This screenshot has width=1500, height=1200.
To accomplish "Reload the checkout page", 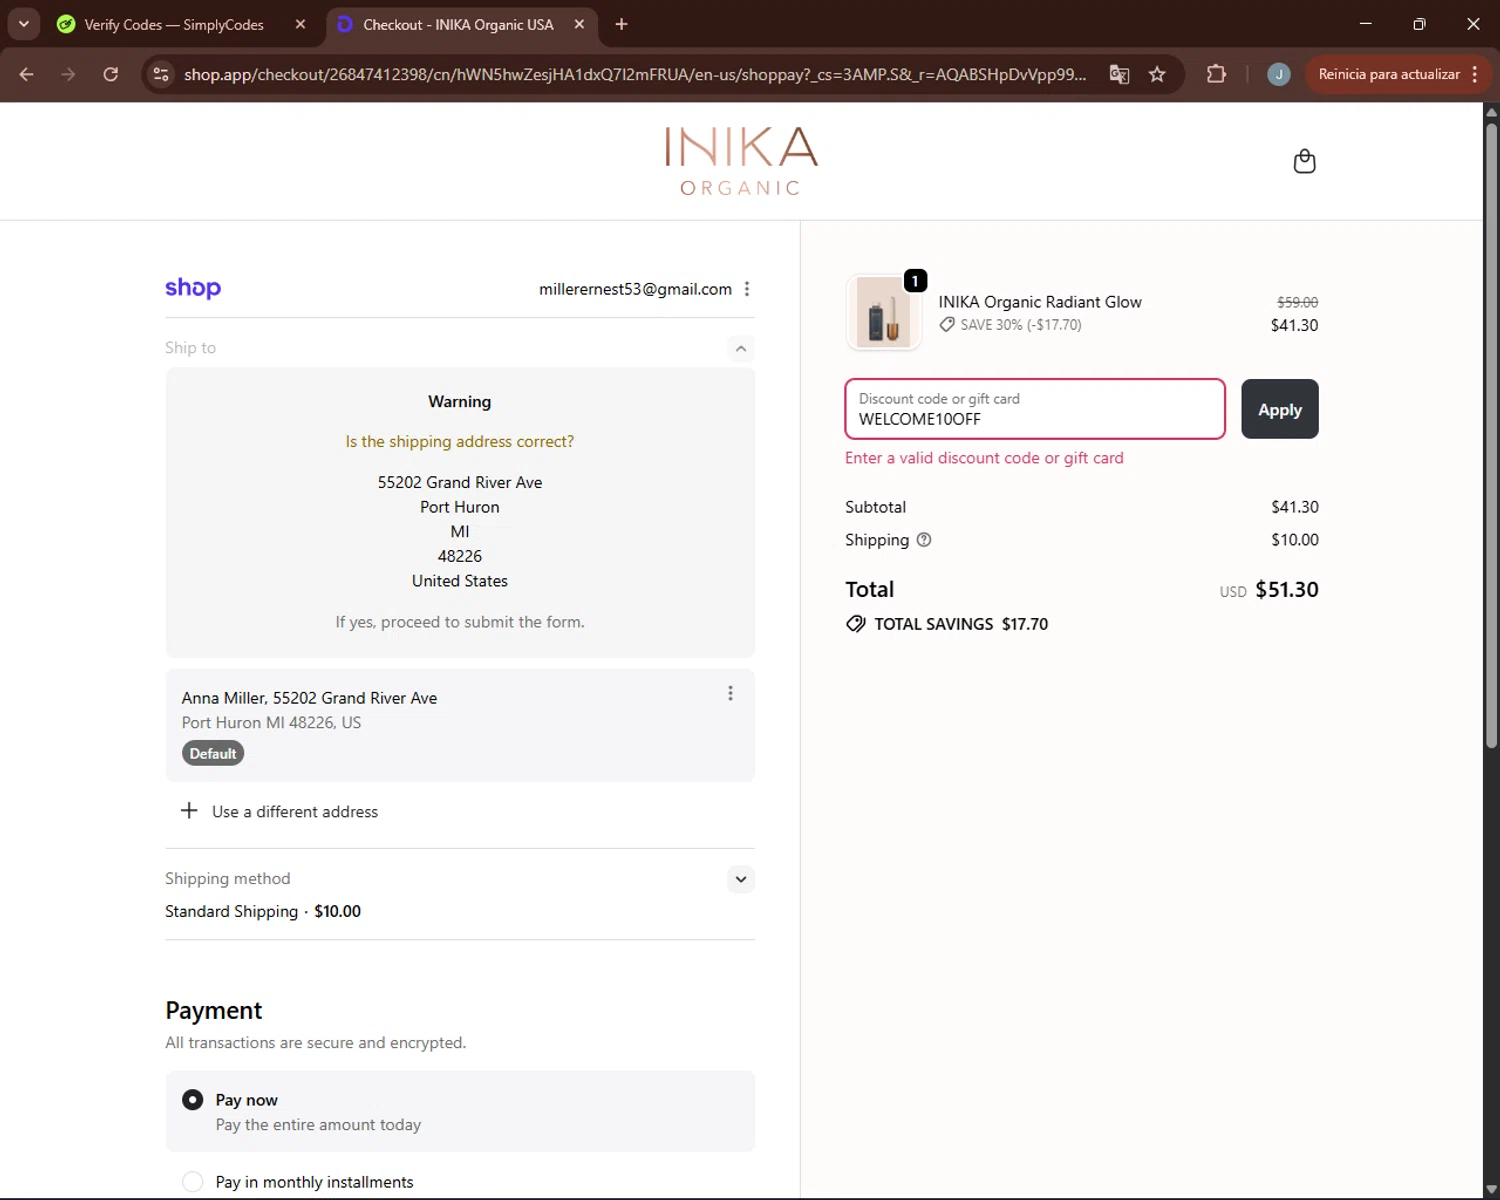I will (x=111, y=74).
